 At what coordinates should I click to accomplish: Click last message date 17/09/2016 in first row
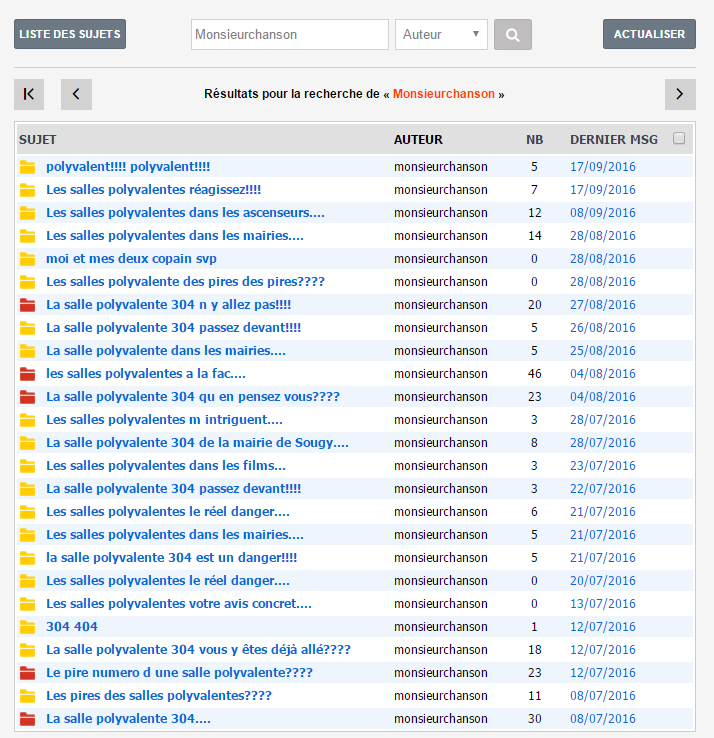[602, 167]
